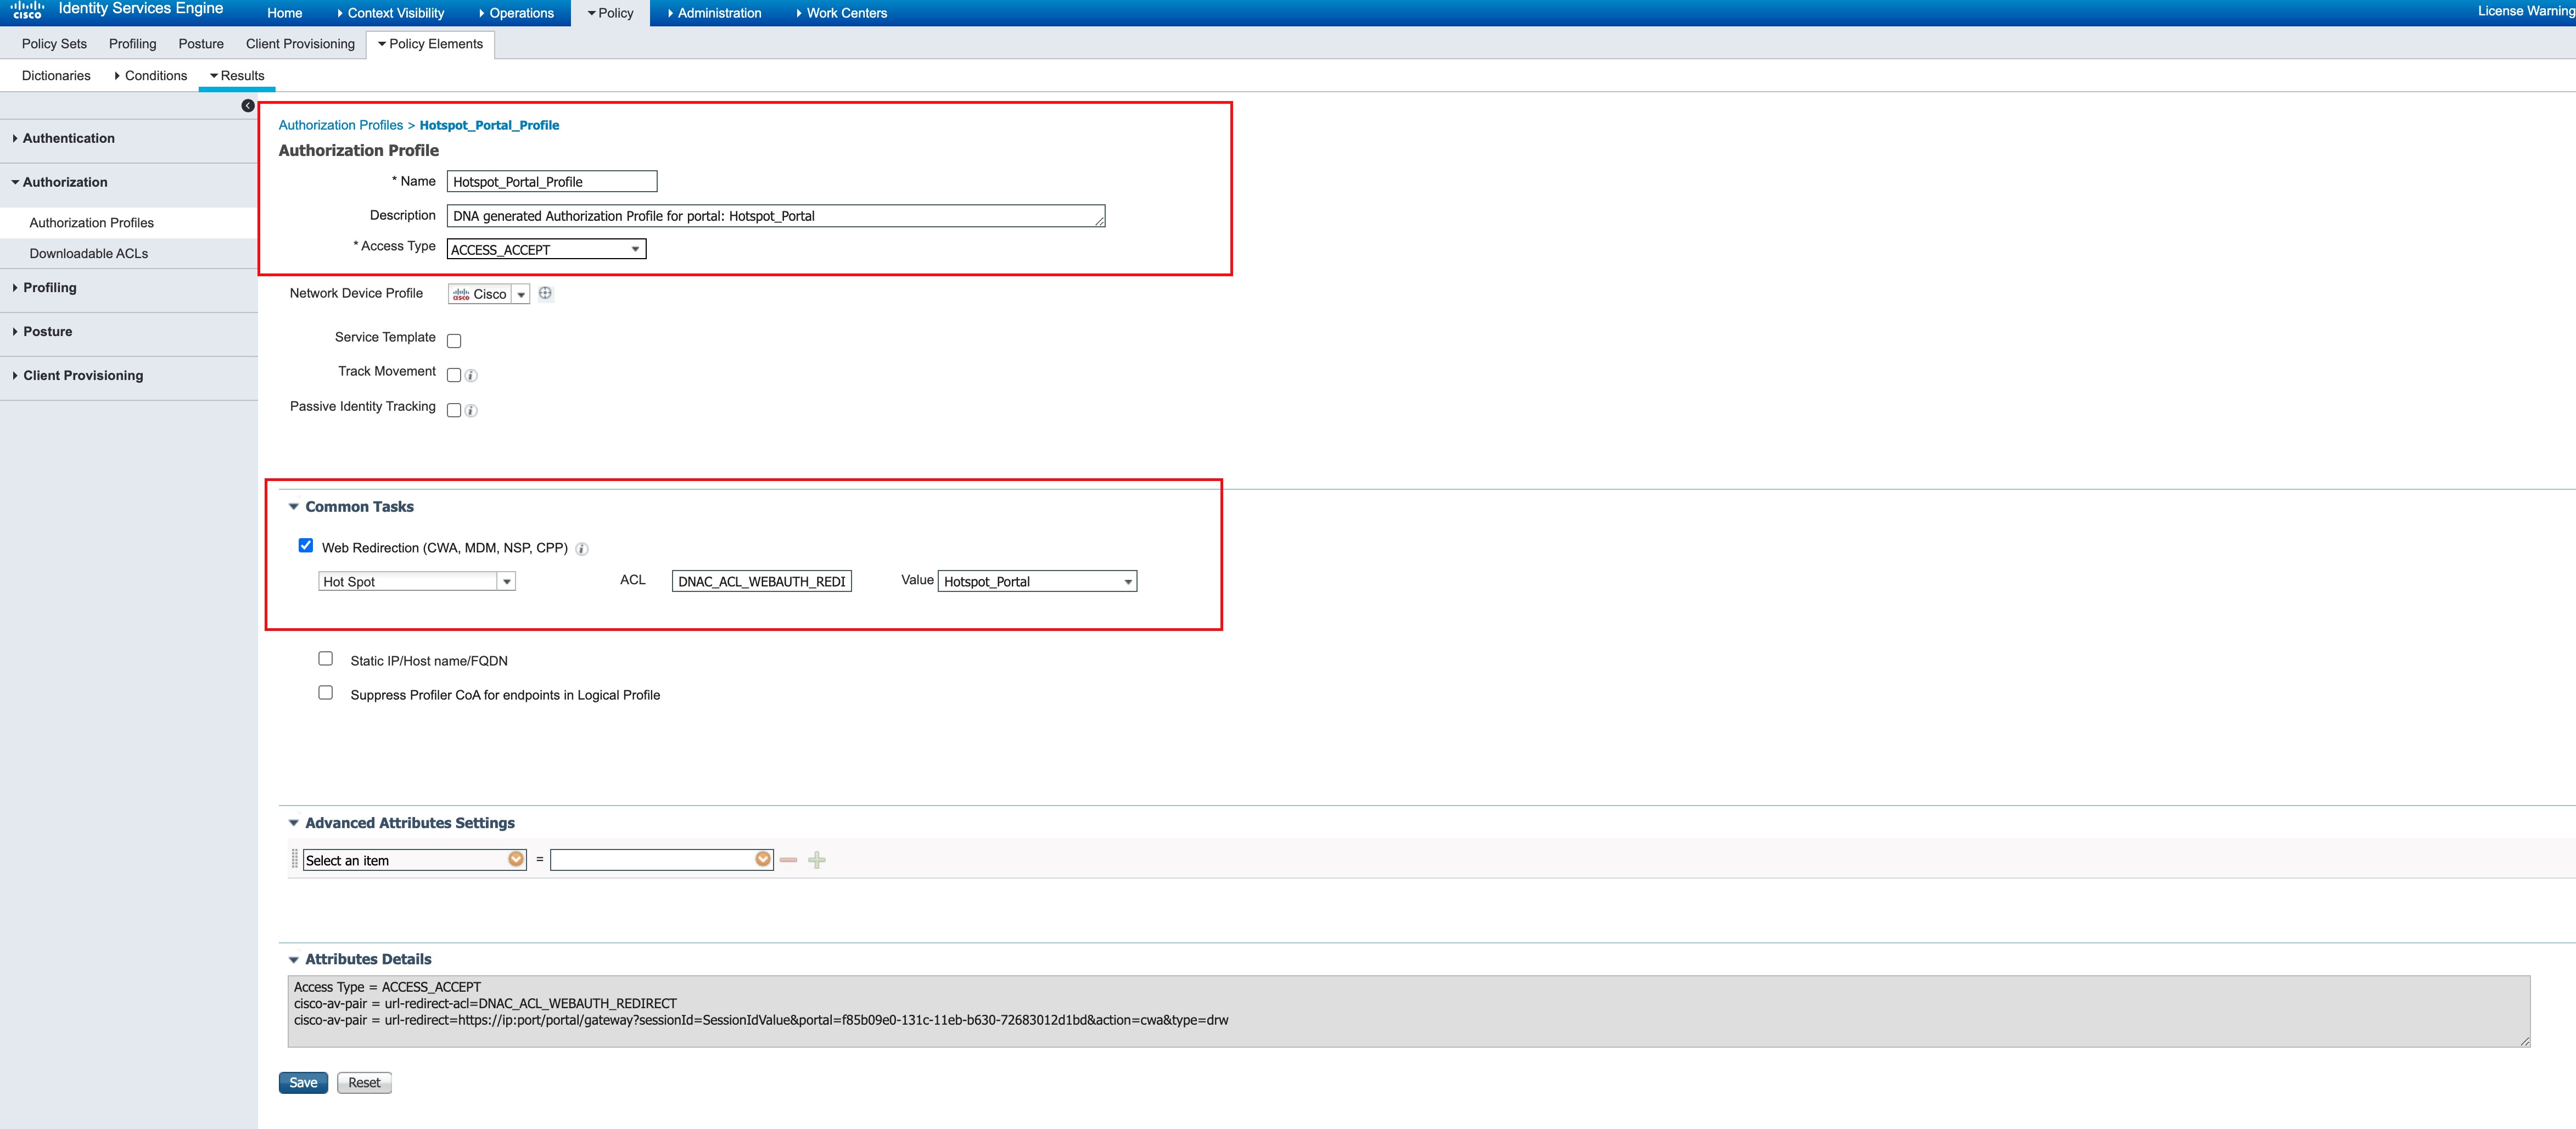Click the drag handle of the attribute row

(x=294, y=859)
